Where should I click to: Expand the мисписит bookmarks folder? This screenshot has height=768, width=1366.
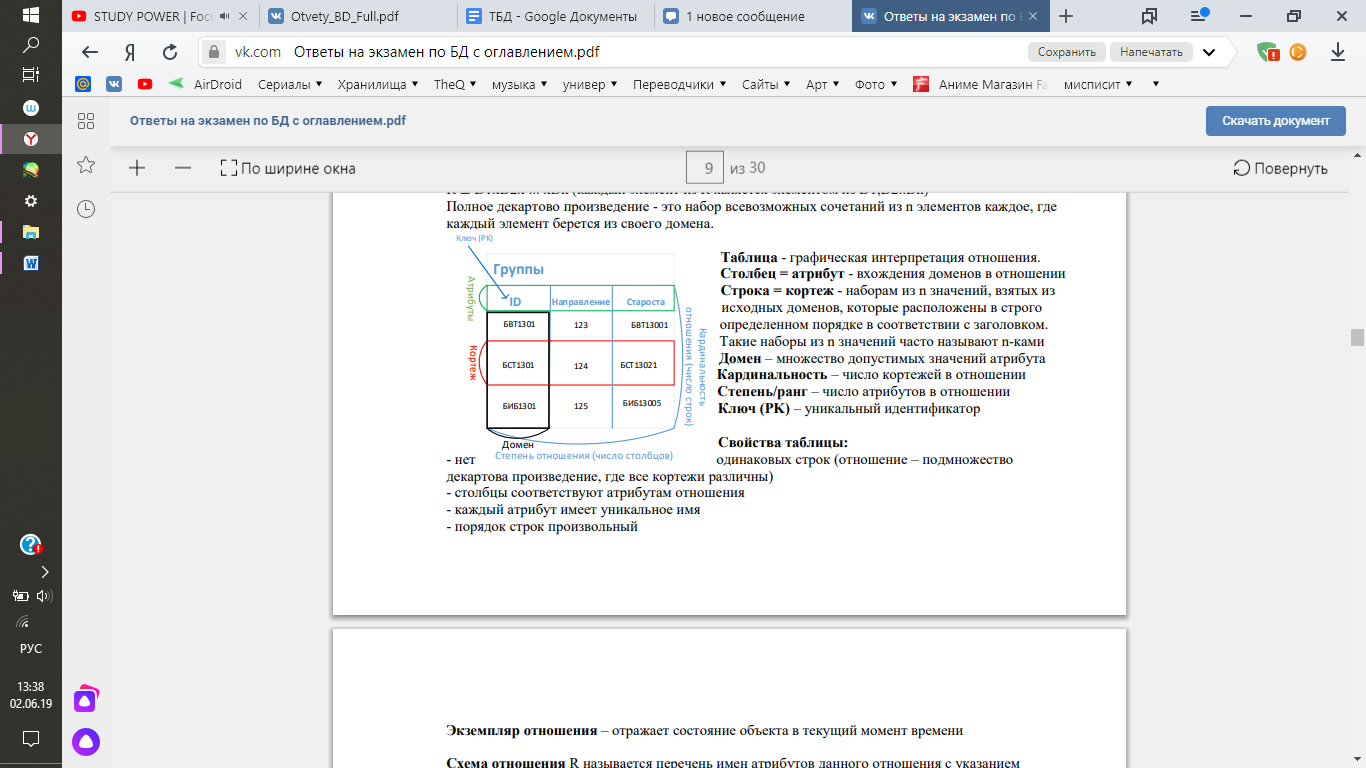(x=1098, y=84)
